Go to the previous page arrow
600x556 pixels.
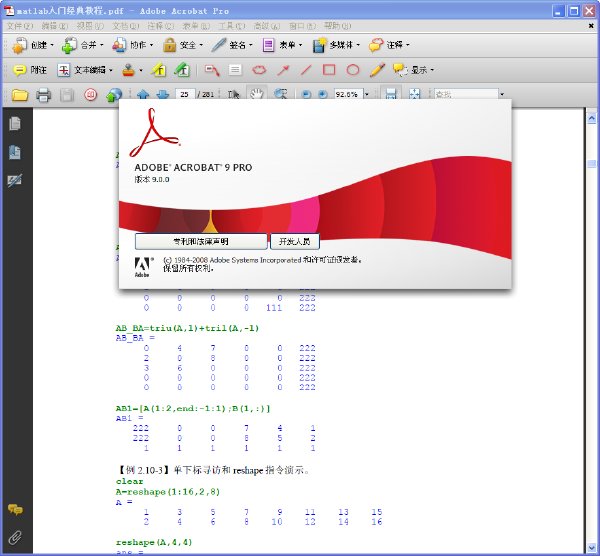[x=143, y=94]
